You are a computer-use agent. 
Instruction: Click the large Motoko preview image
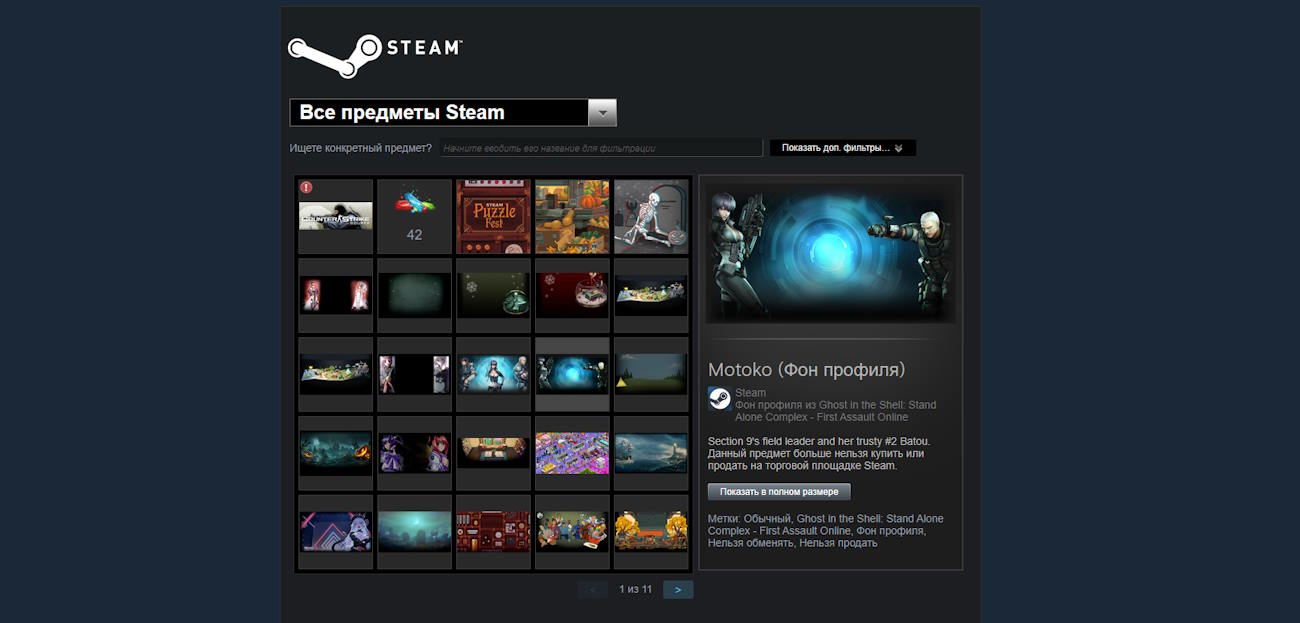[830, 253]
